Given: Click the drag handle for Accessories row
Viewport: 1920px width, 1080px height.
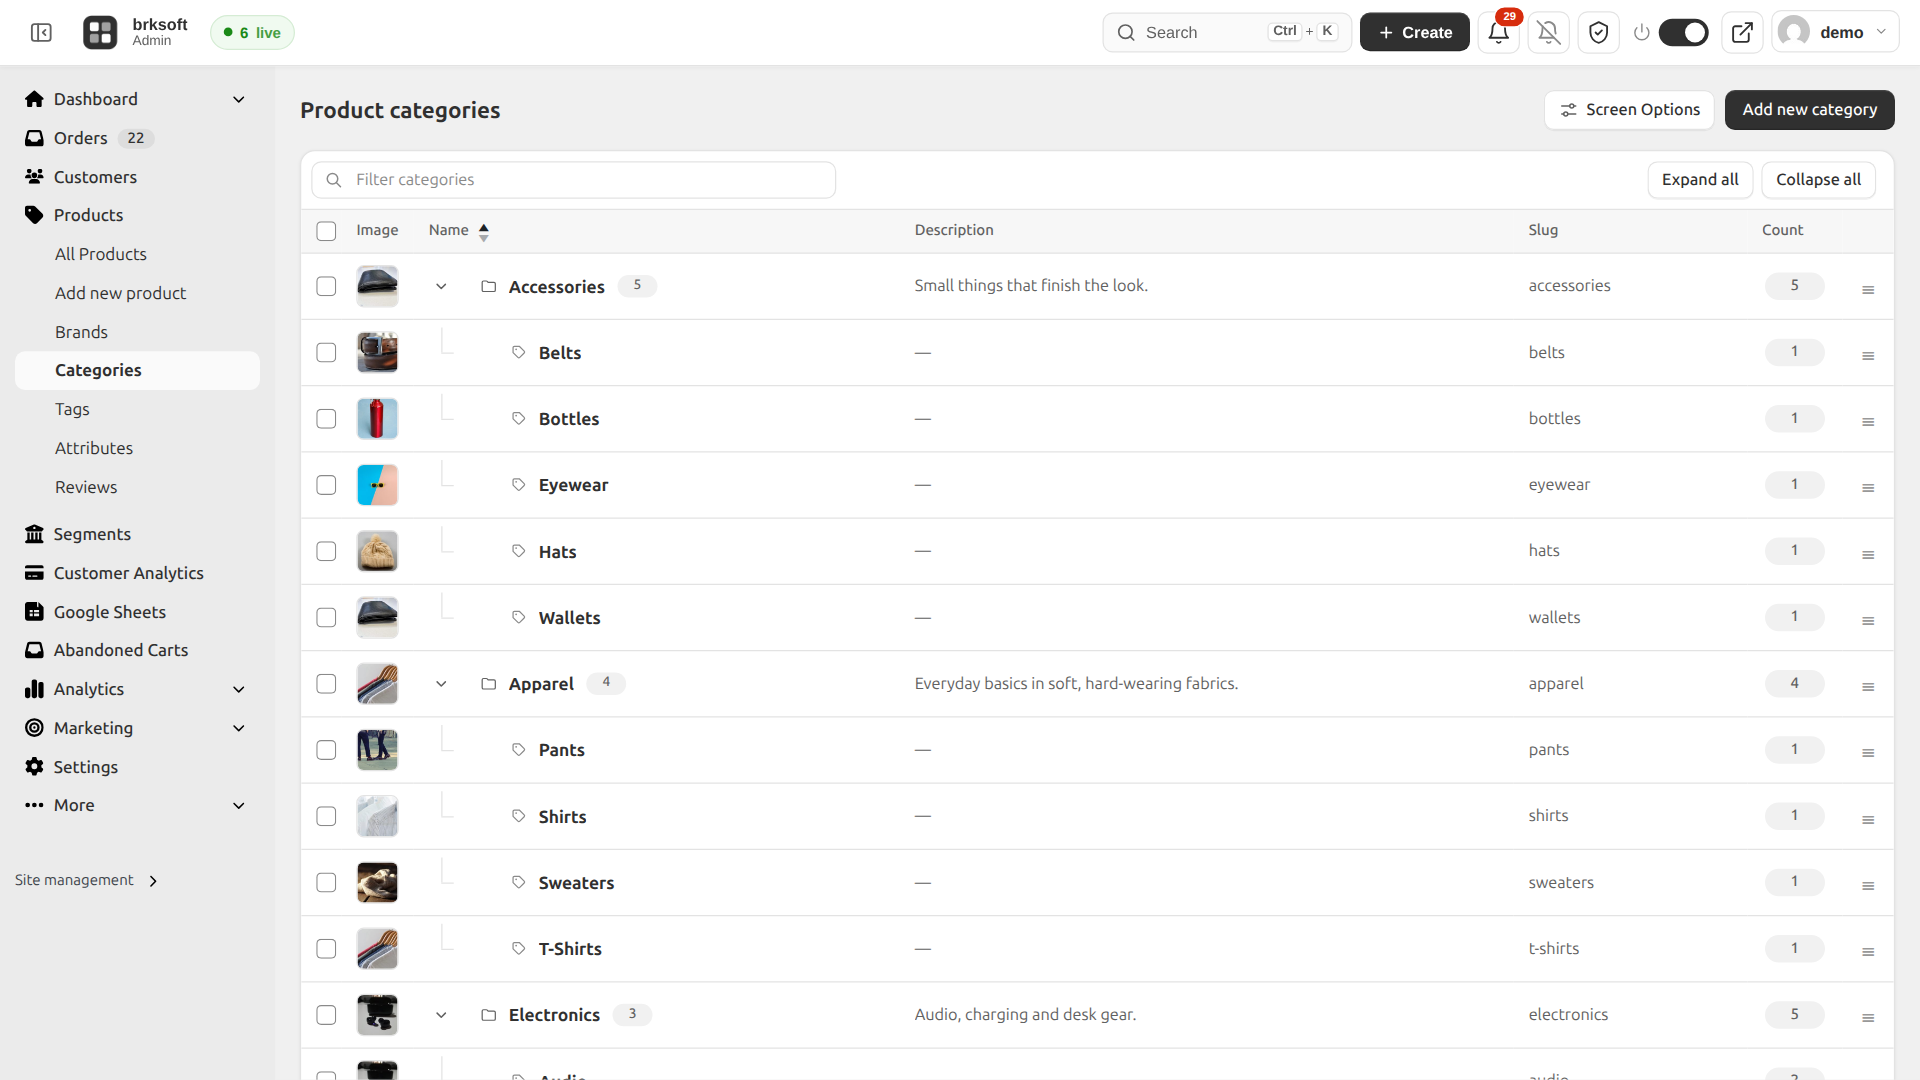Looking at the screenshot, I should coord(1867,290).
